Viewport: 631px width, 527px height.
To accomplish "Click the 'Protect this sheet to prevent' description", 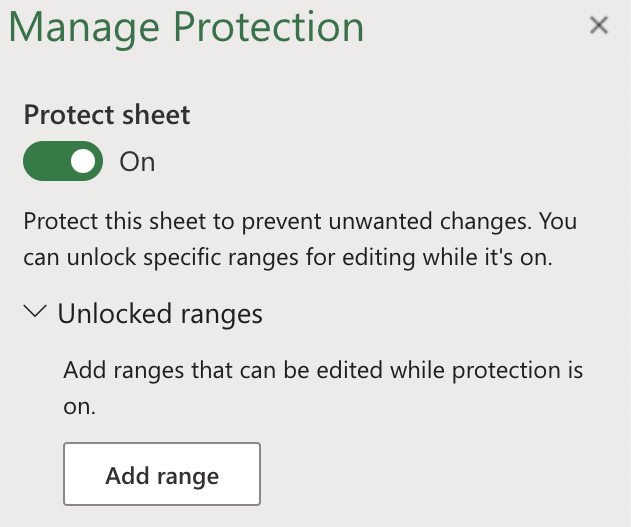I will (x=300, y=221).
